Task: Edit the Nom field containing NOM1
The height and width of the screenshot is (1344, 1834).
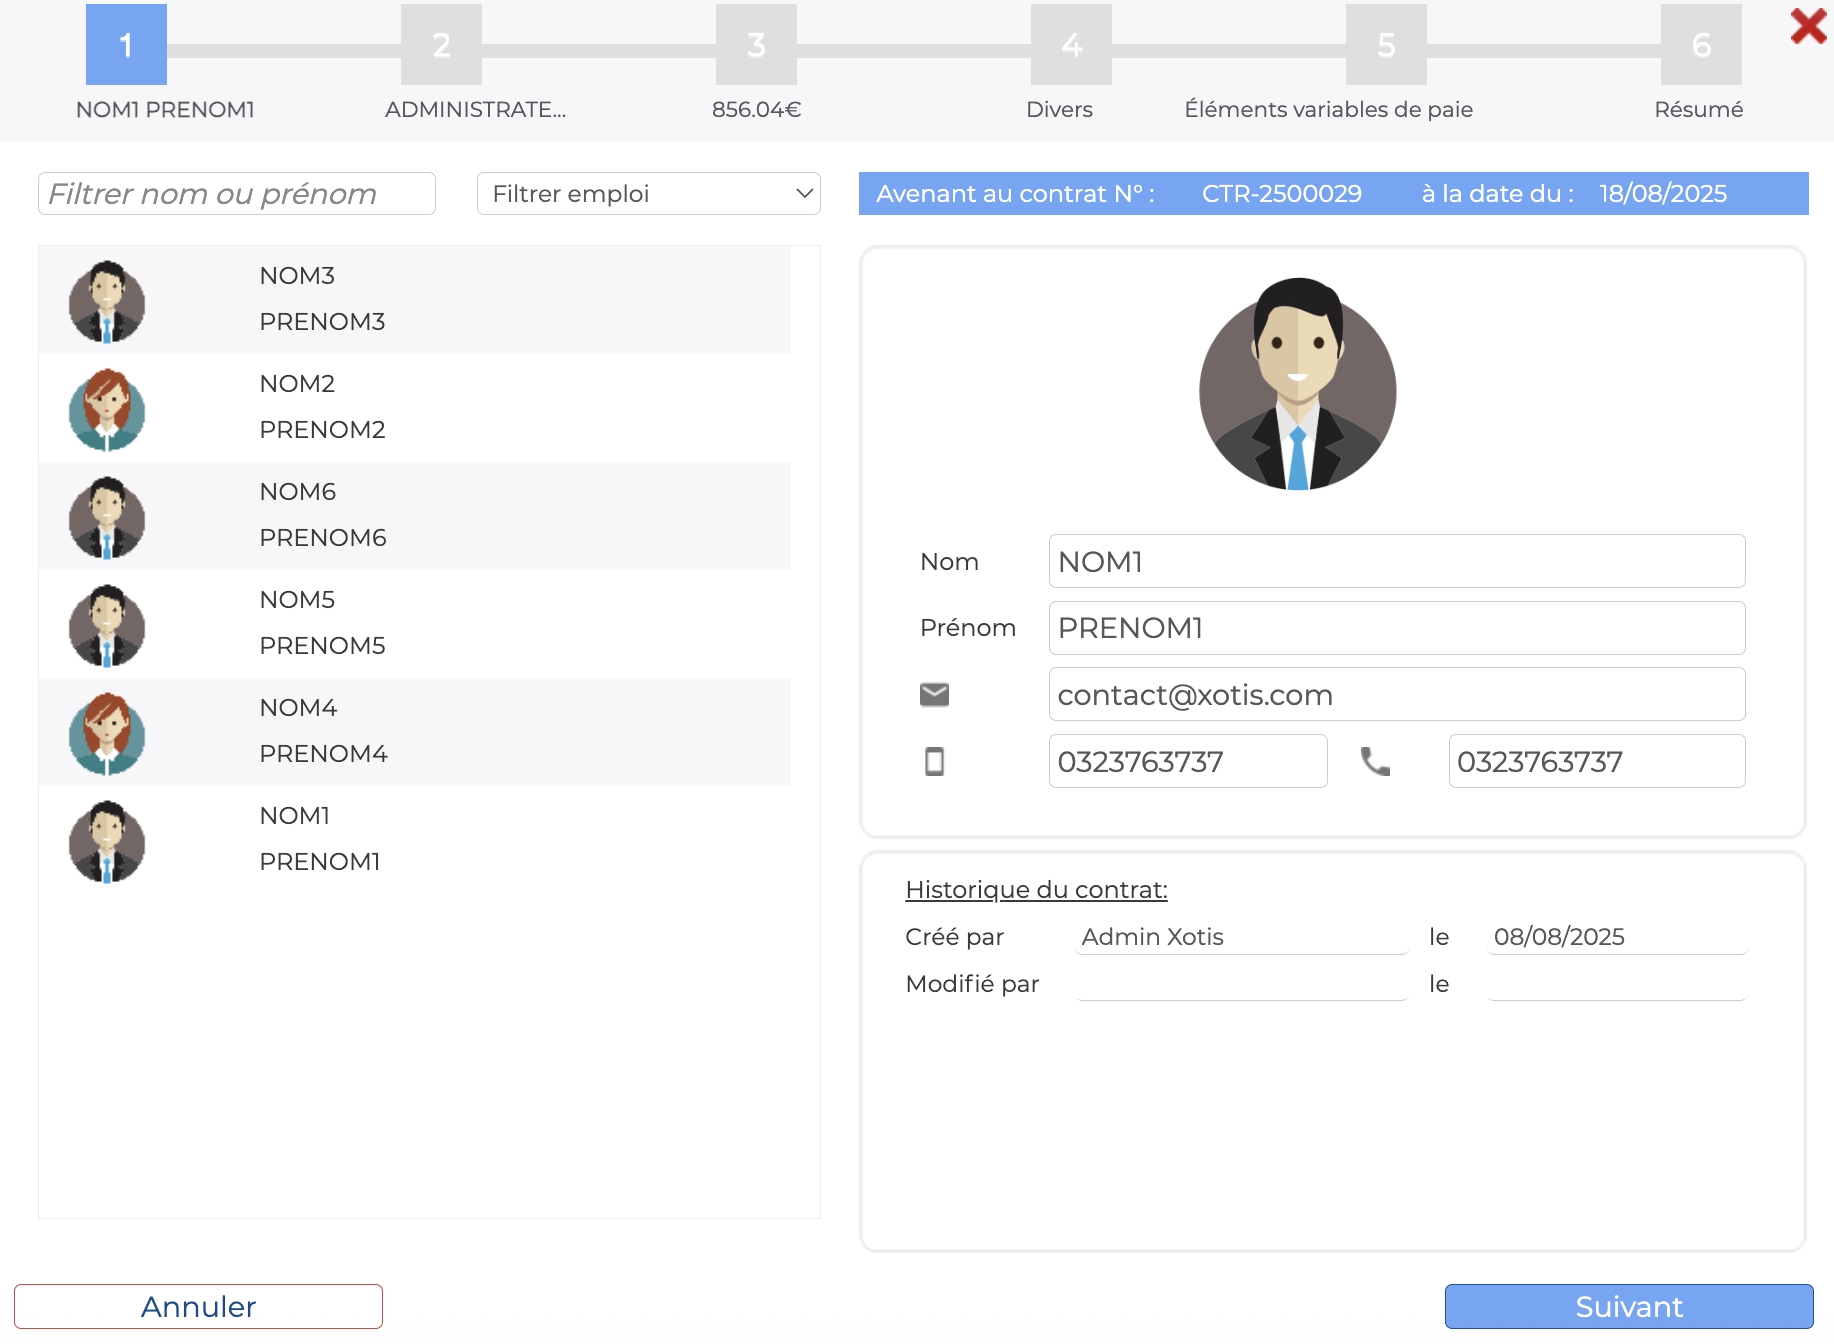Action: (x=1397, y=561)
